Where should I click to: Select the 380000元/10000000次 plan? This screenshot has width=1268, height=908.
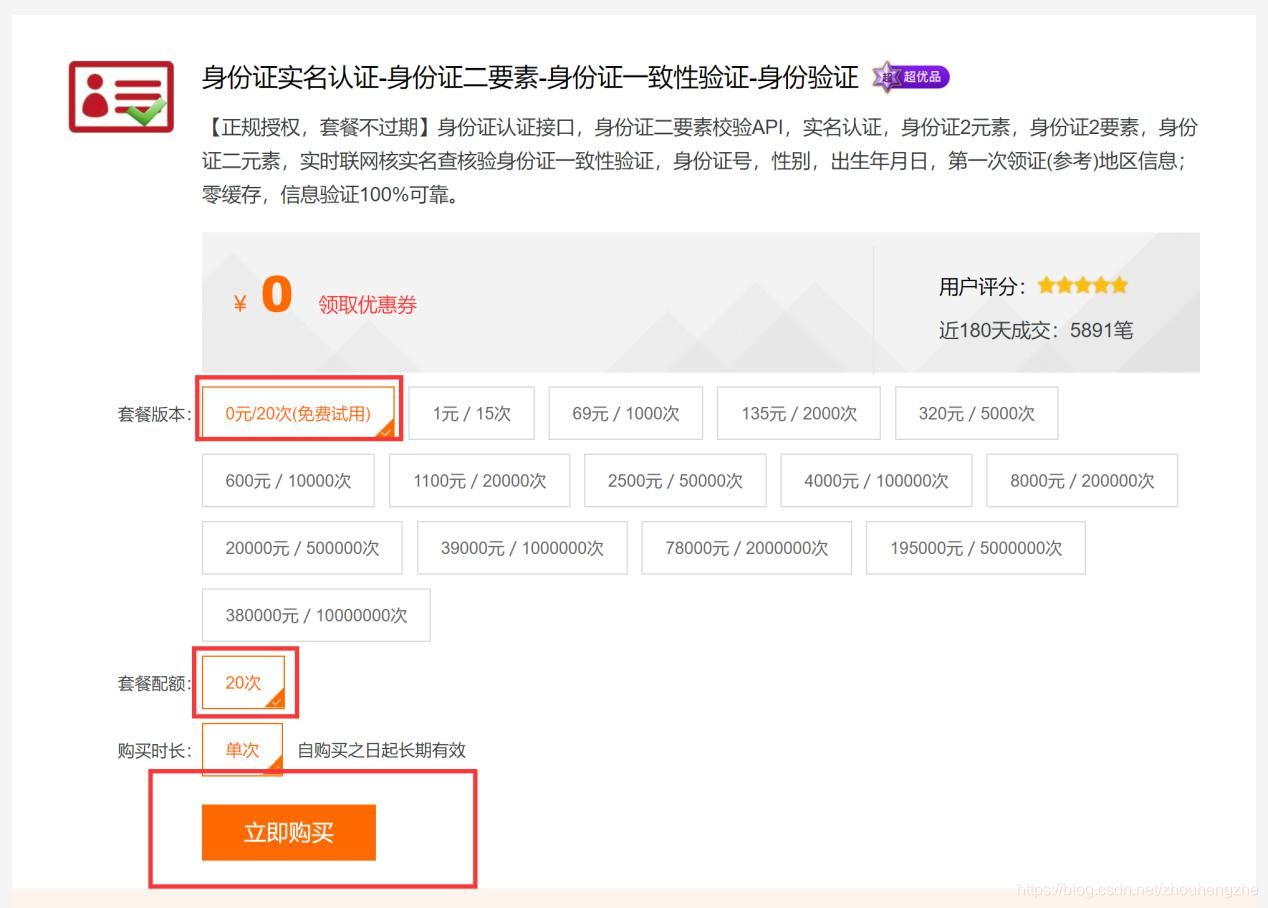point(315,615)
